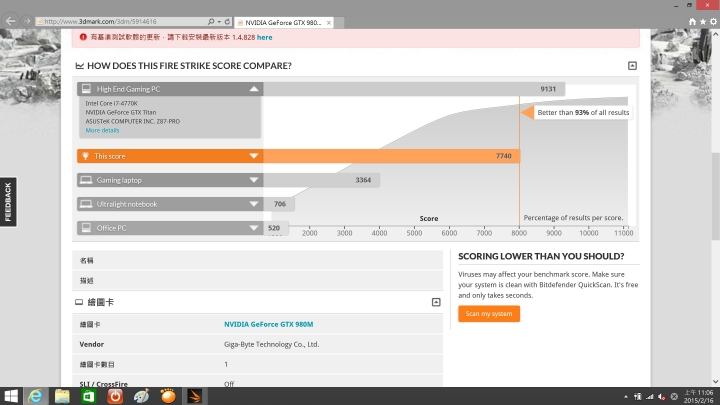720x405 pixels.
Task: Click the Scan my system button
Action: pos(489,314)
